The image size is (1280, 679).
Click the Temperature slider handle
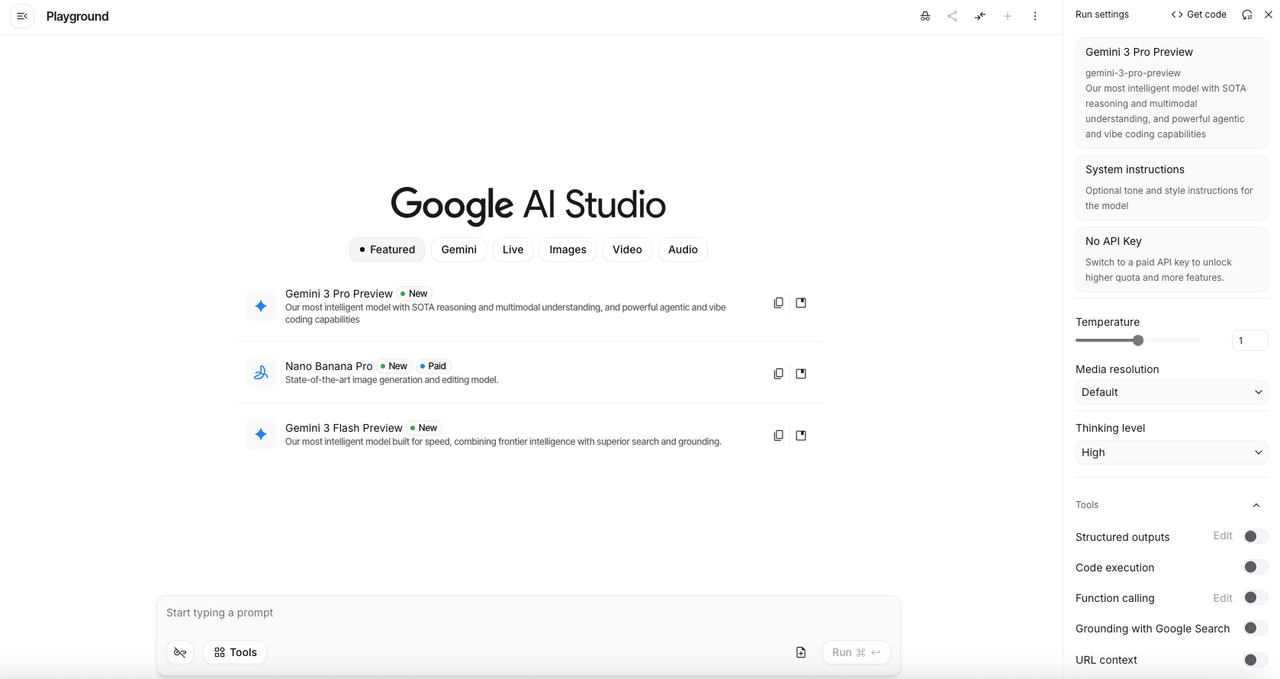(1138, 341)
